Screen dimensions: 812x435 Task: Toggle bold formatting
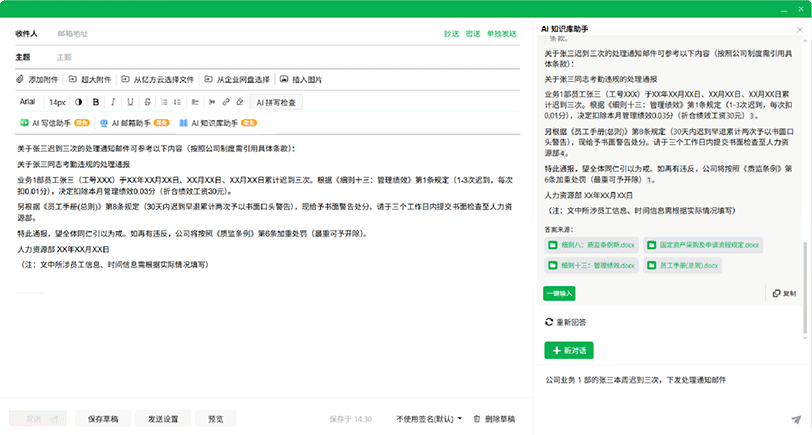tap(97, 102)
